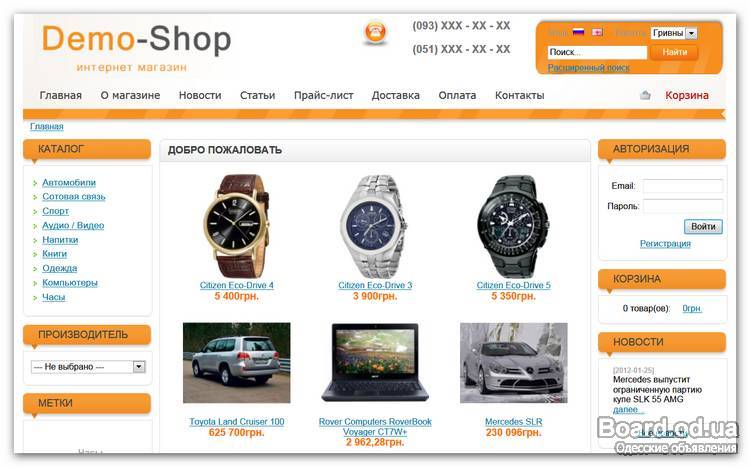This screenshot has width=750, height=467.
Task: Click the basket icon beside Корзина
Action: tap(645, 95)
